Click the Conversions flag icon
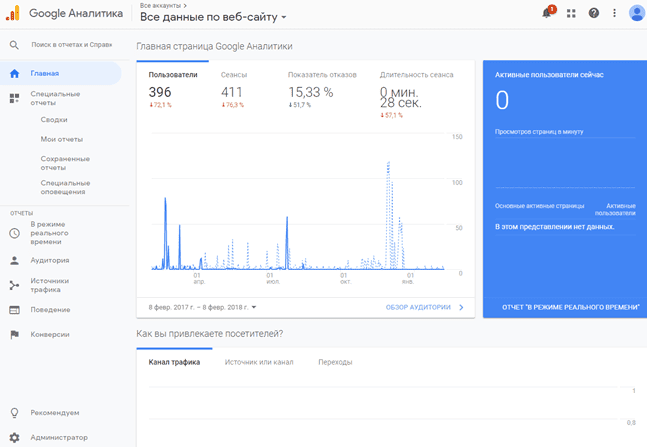The height and width of the screenshot is (447, 647). (x=14, y=334)
